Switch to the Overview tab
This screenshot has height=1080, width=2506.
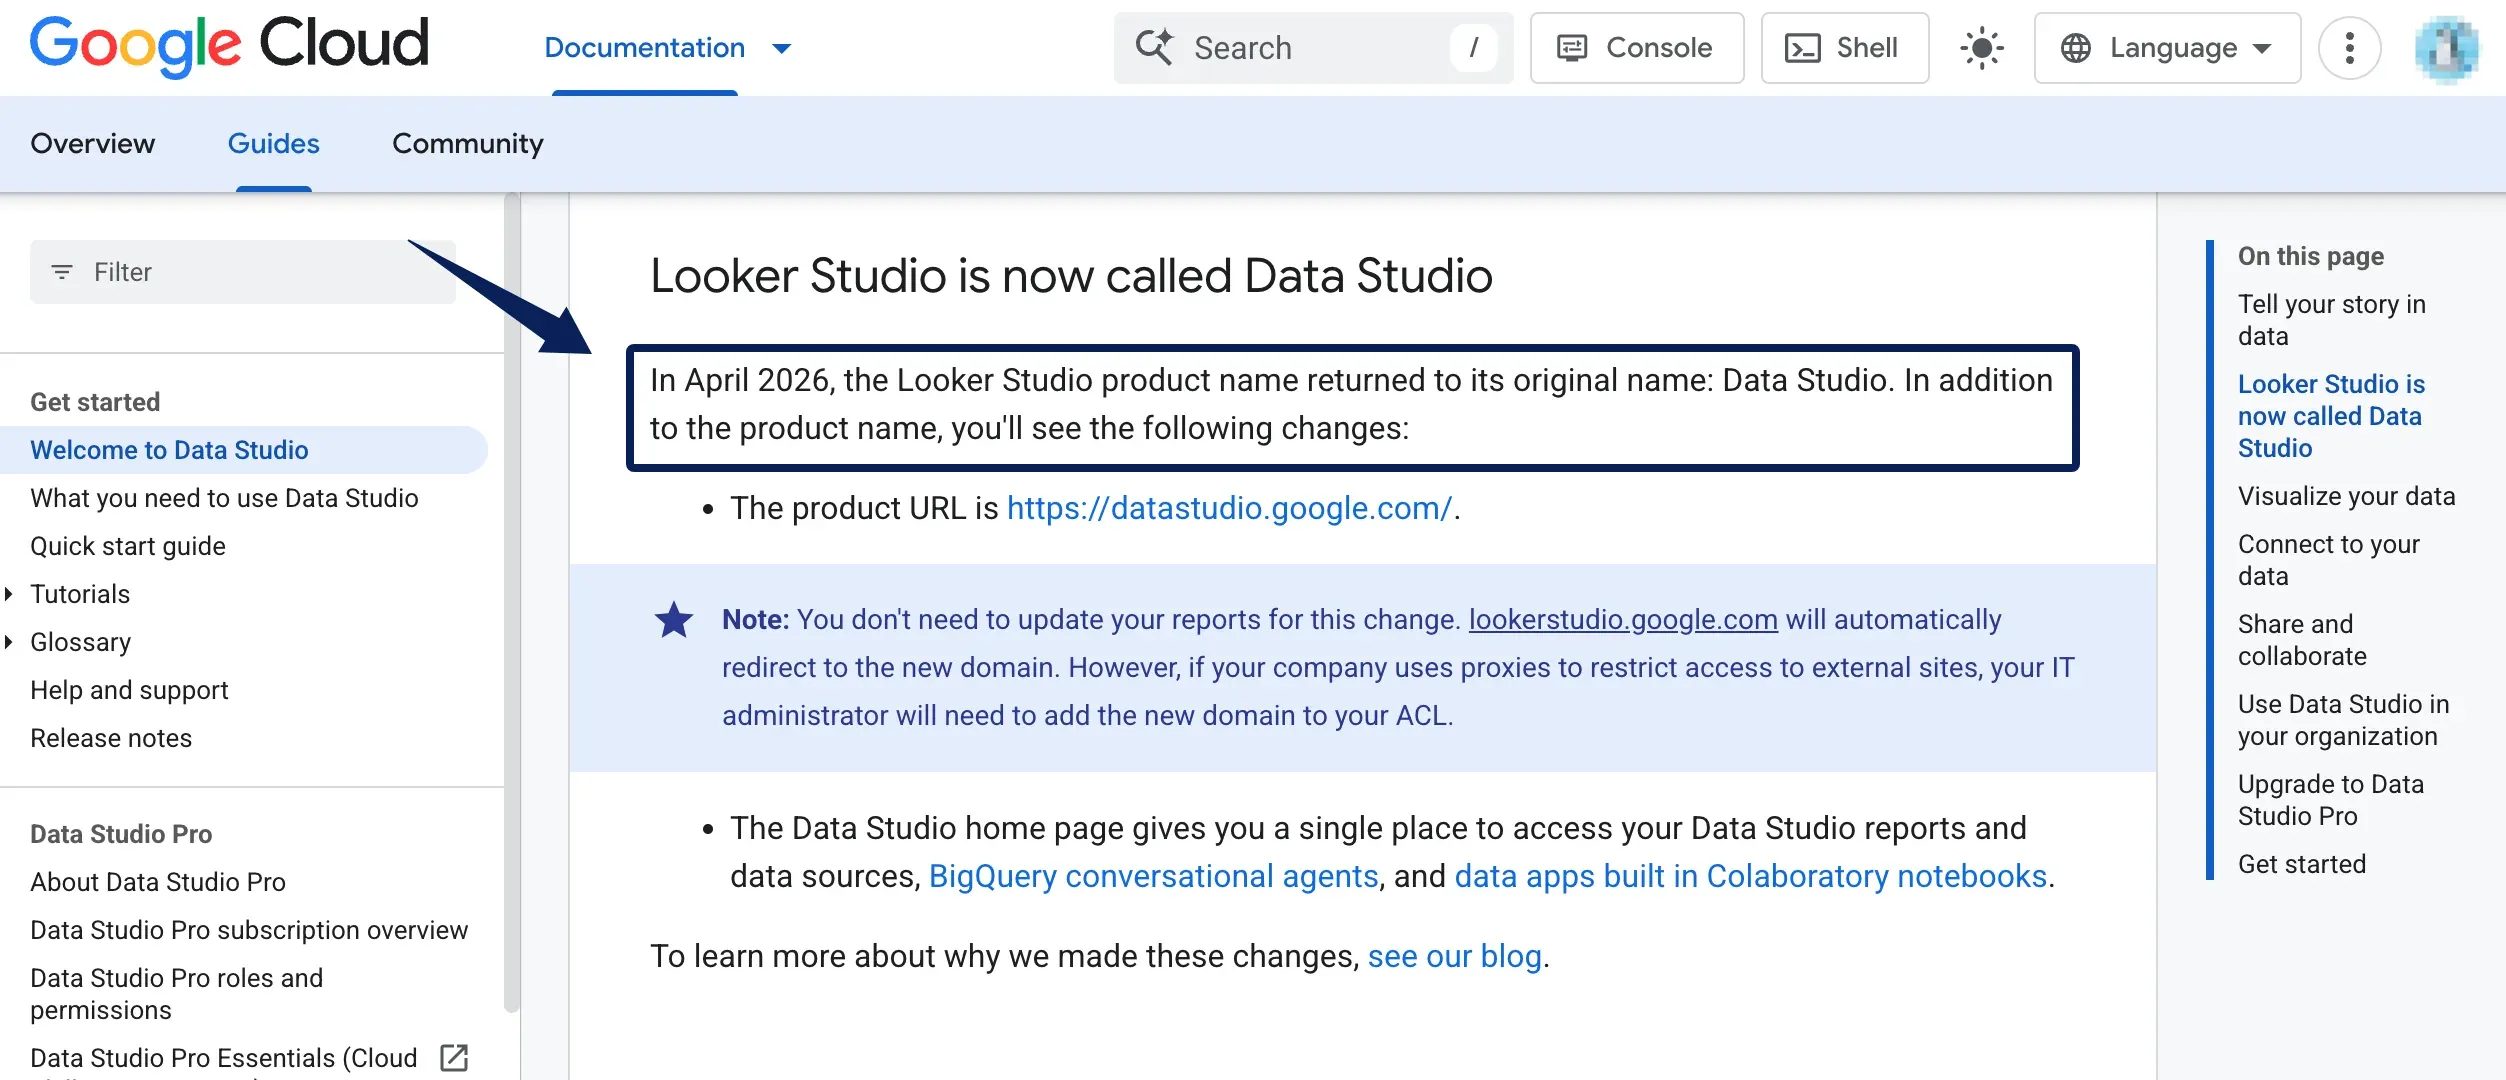click(x=93, y=144)
